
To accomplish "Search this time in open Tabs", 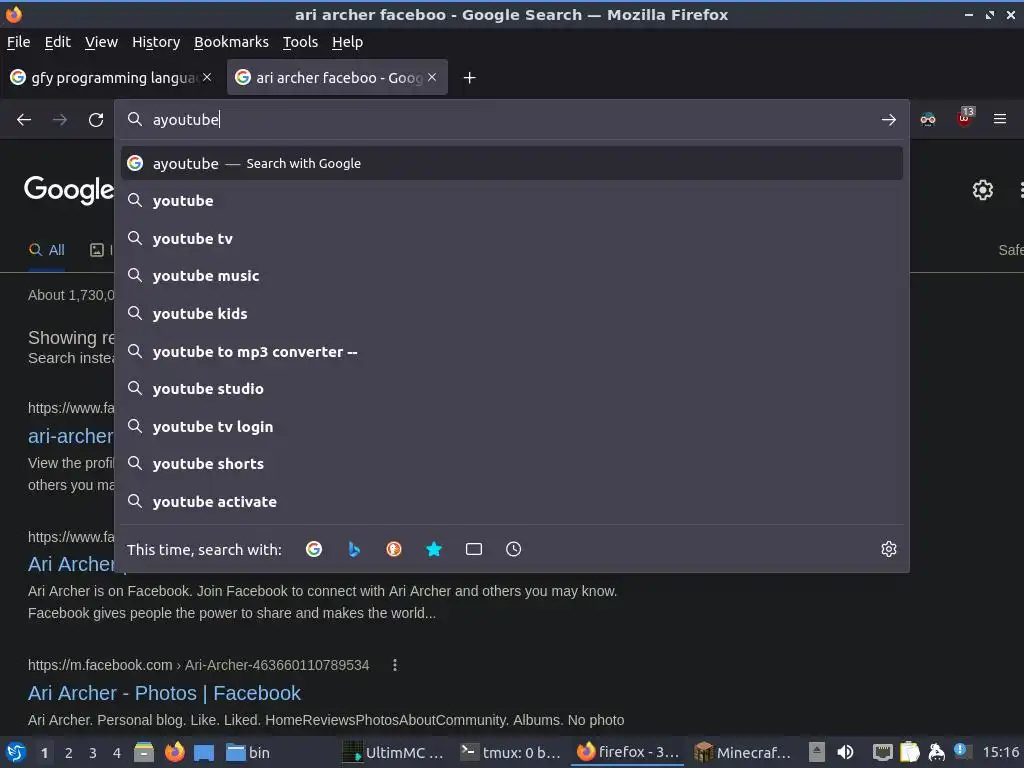I will (473, 549).
